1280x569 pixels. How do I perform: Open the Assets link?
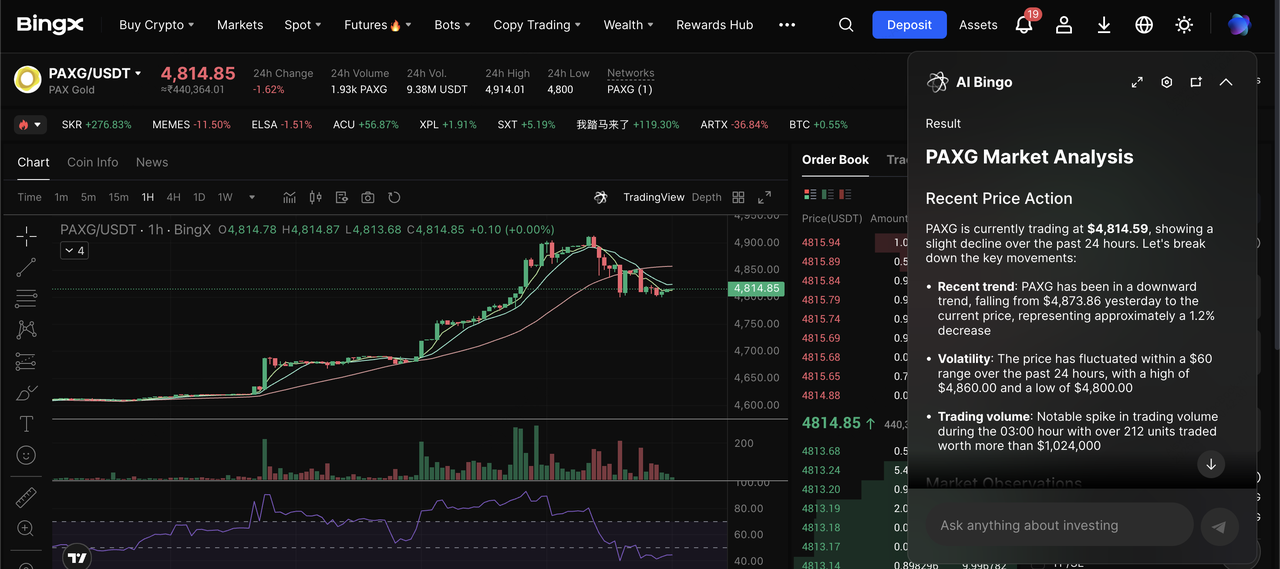978,25
